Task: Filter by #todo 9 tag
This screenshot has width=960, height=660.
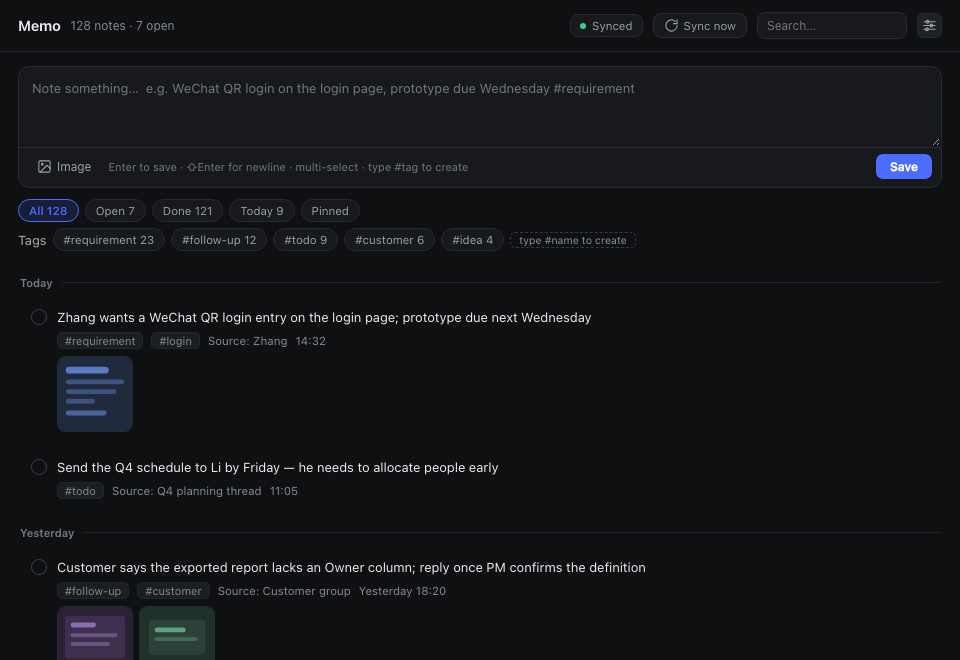Action: click(x=305, y=240)
